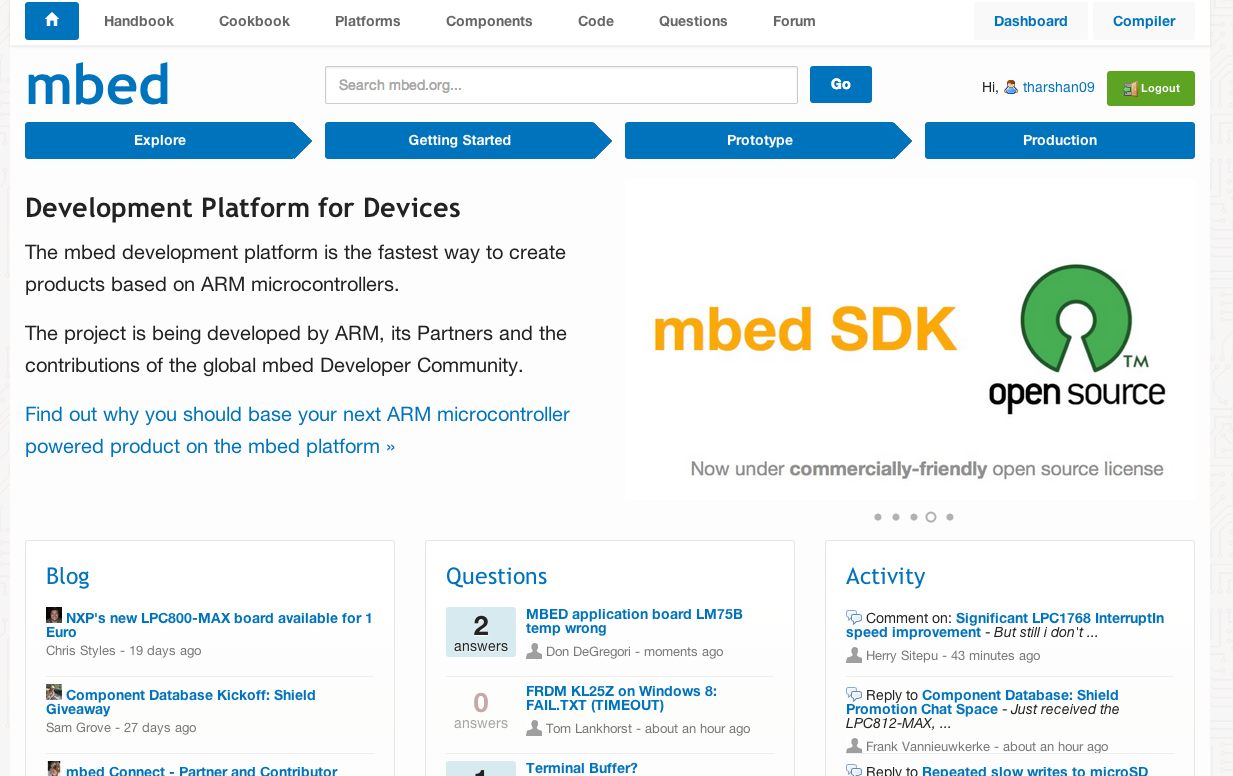Click the '2 answers' count box

point(481,632)
